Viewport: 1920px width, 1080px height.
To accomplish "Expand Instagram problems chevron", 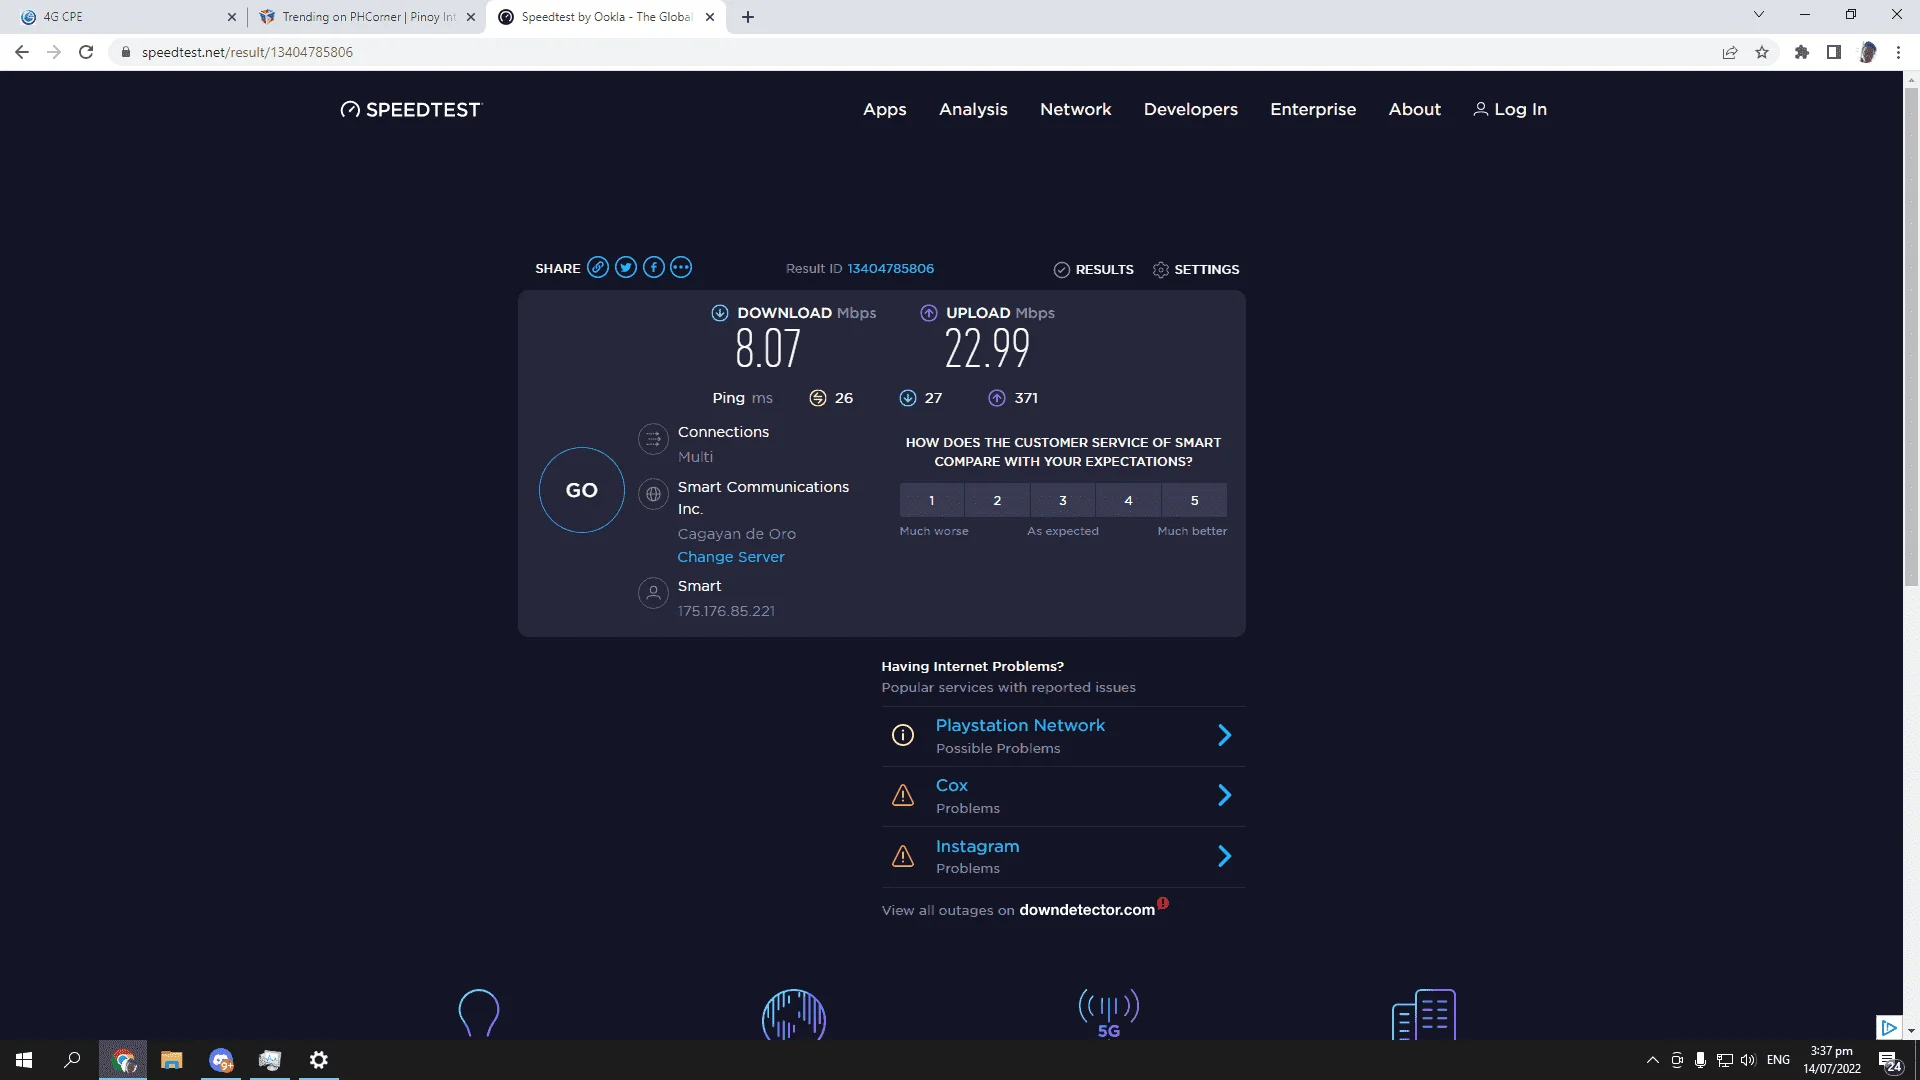I will coord(1225,857).
